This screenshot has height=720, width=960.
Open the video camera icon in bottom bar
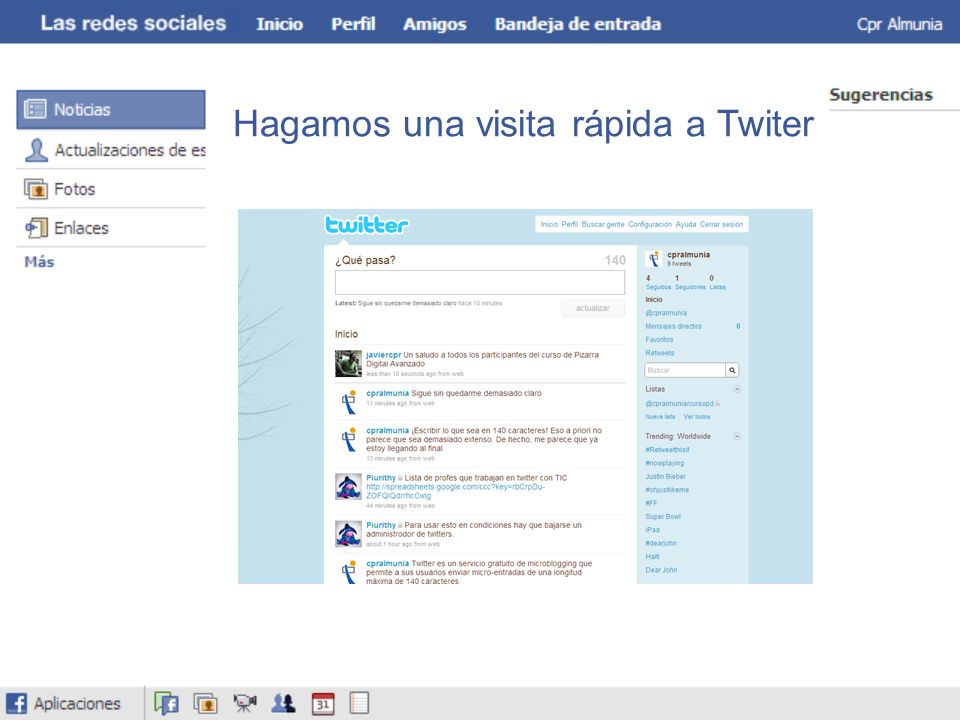coord(244,703)
